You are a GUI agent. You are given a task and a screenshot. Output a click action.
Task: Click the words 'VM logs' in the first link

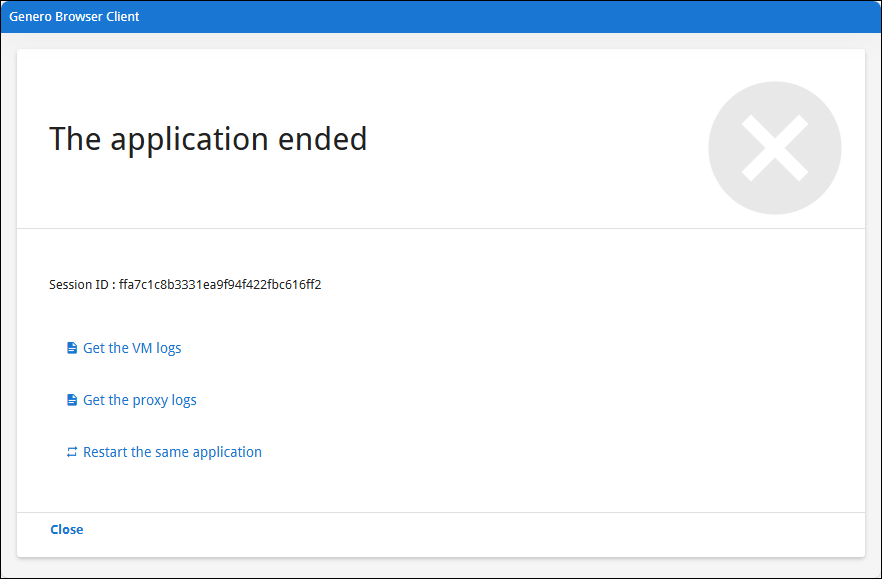point(157,348)
